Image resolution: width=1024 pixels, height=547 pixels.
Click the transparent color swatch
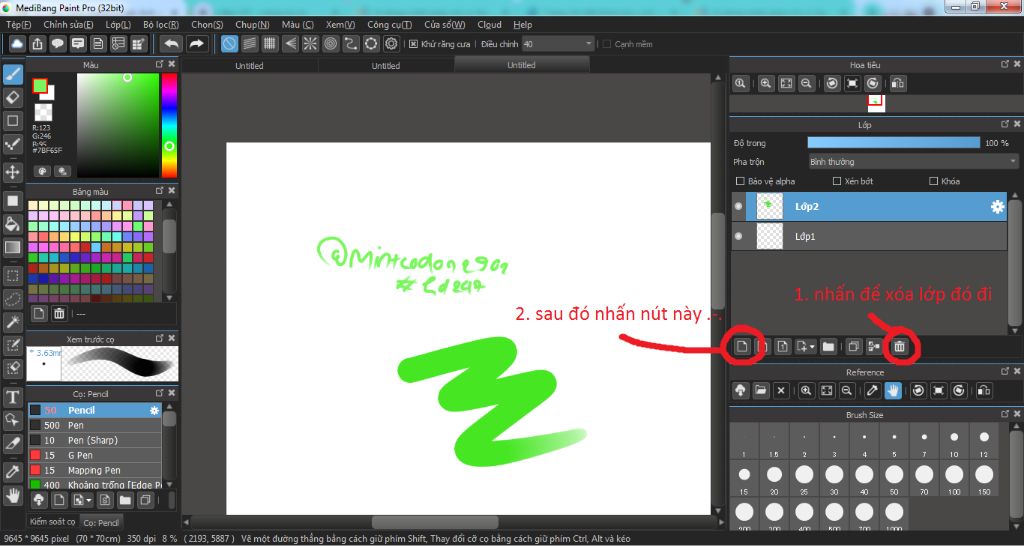pos(43,112)
